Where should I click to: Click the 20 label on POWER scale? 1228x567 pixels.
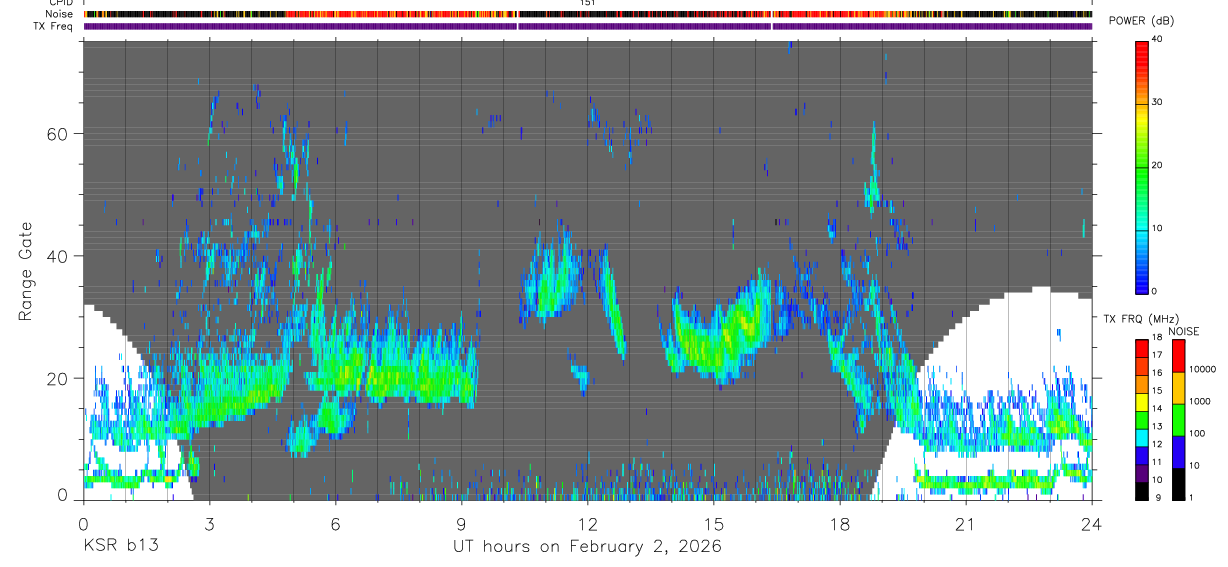coord(1157,166)
